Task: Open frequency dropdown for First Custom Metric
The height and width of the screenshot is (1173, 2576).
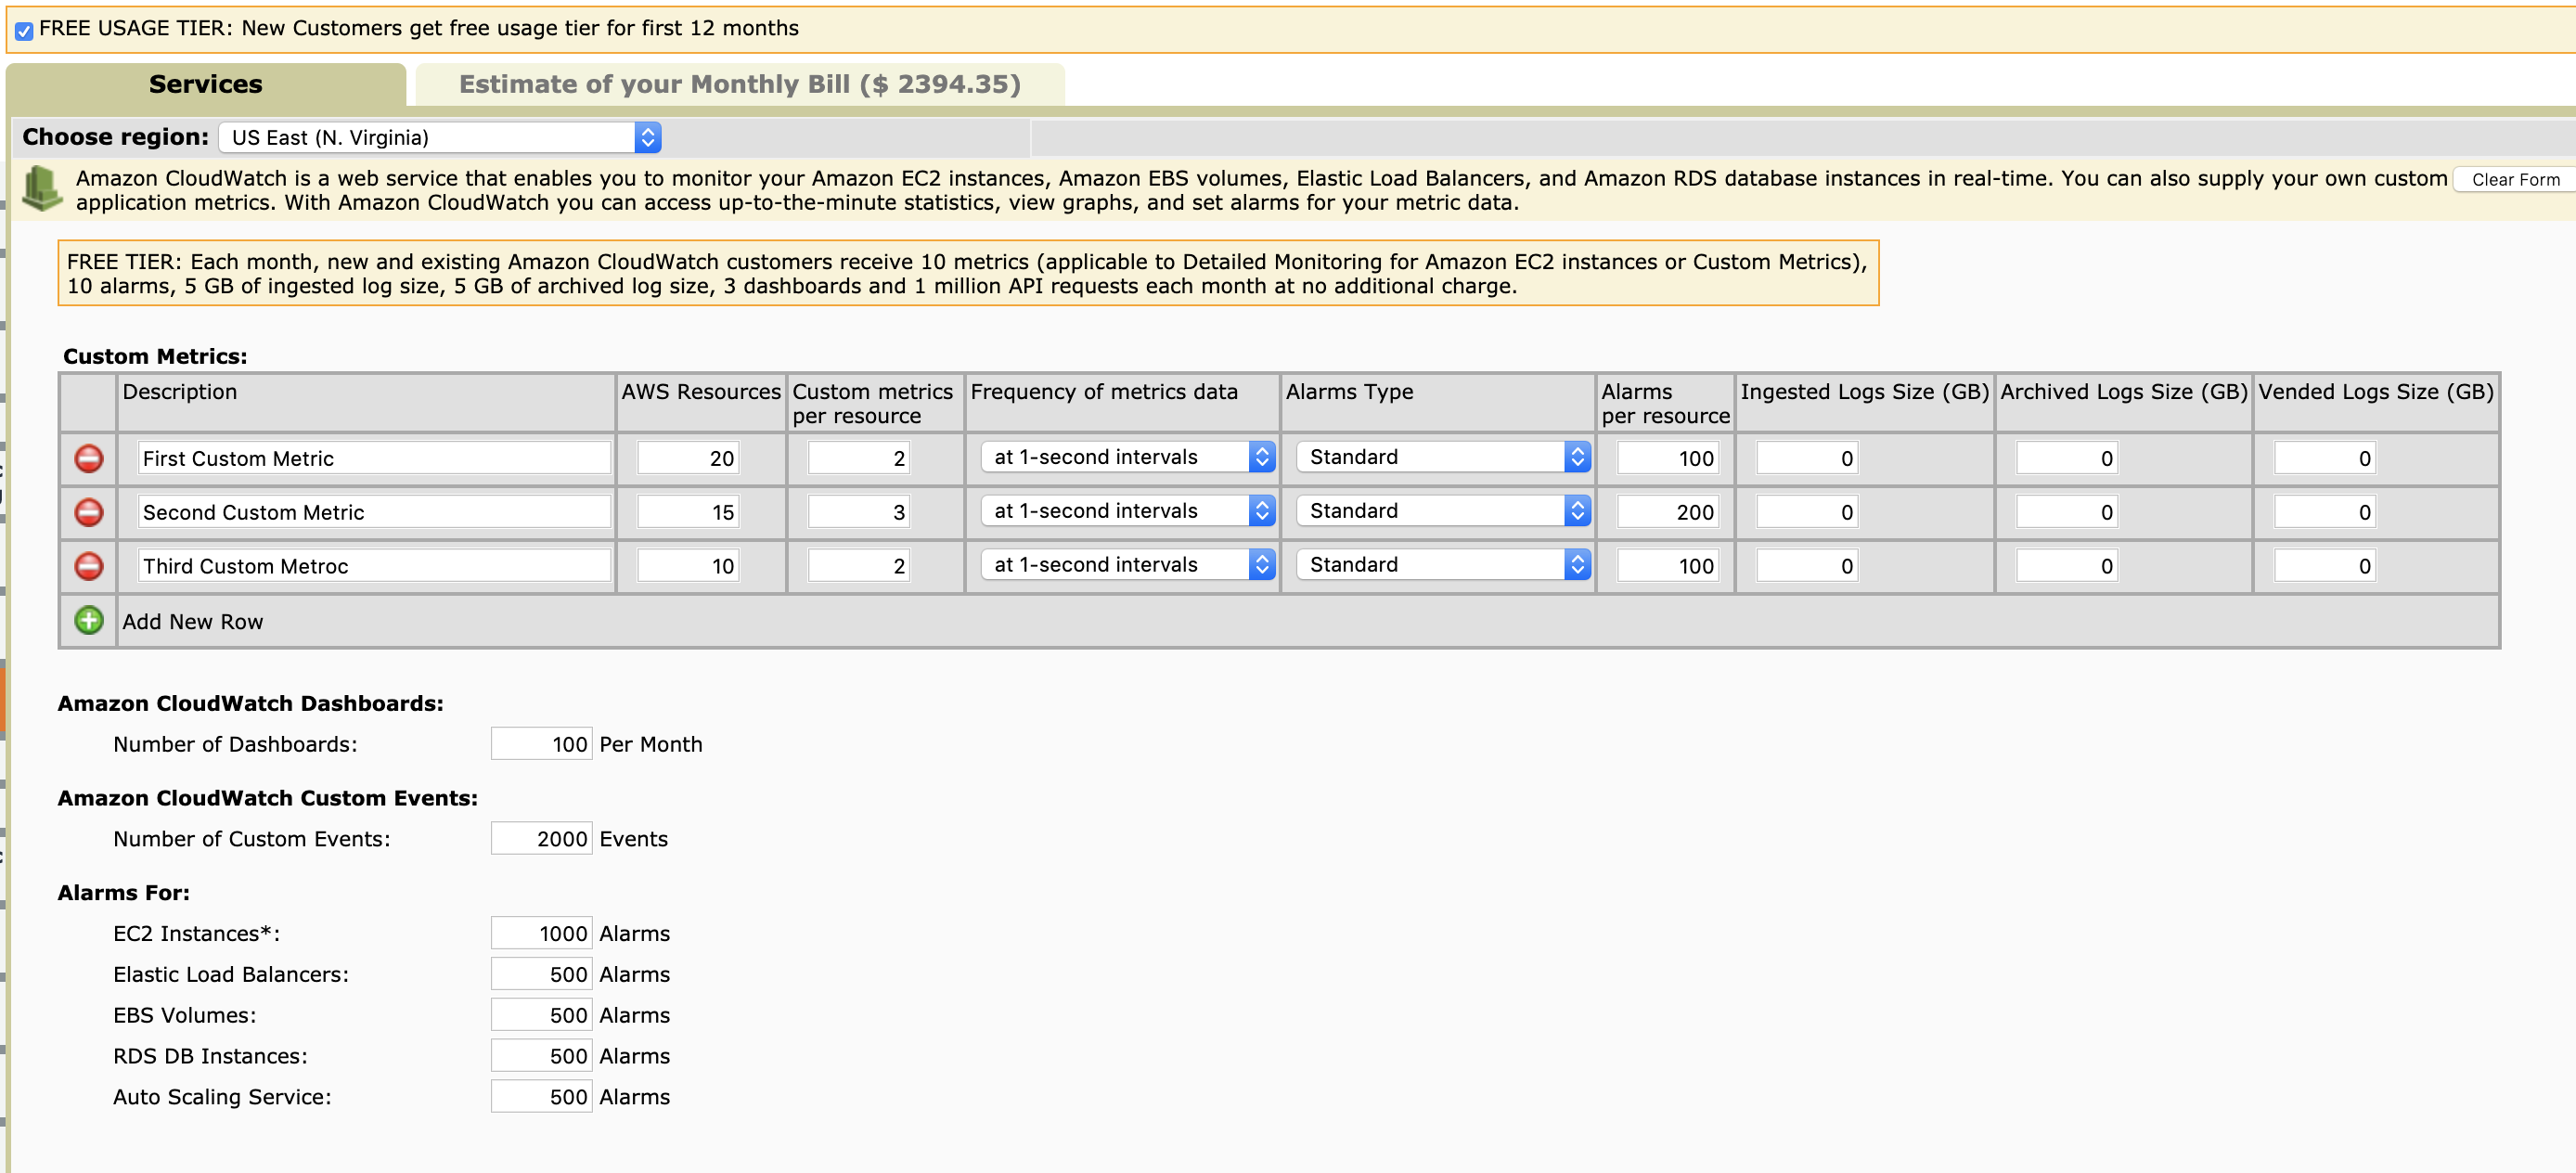Action: point(1126,457)
